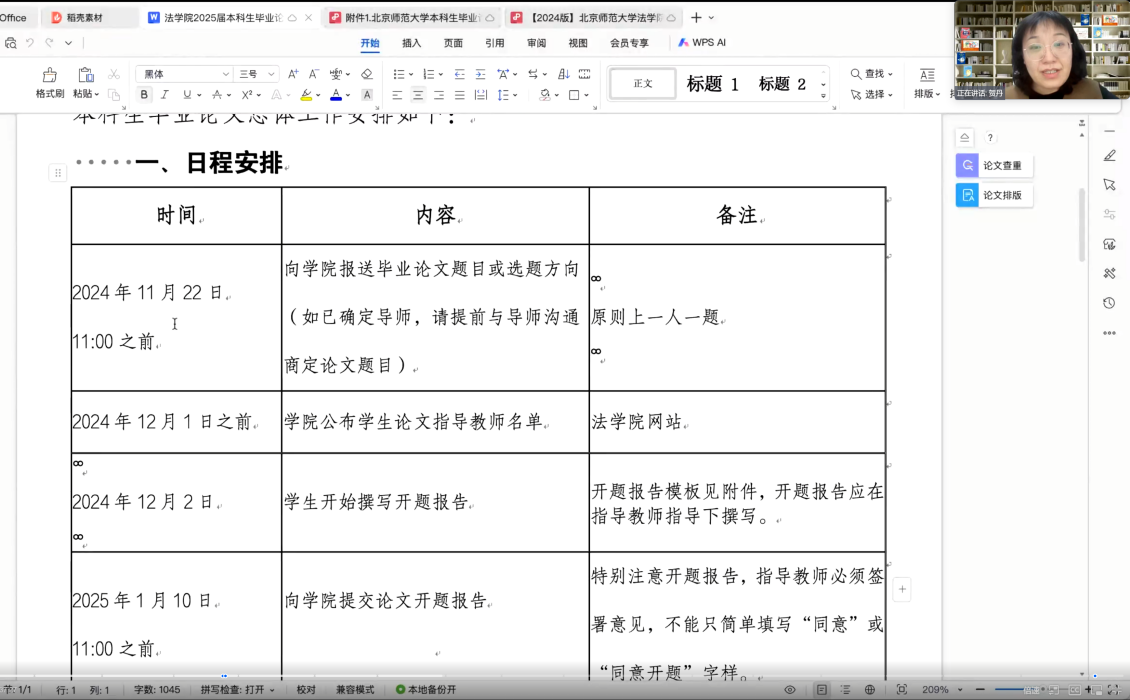Click the 209% zoom level in status bar
This screenshot has width=1130, height=700.
[x=935, y=690]
